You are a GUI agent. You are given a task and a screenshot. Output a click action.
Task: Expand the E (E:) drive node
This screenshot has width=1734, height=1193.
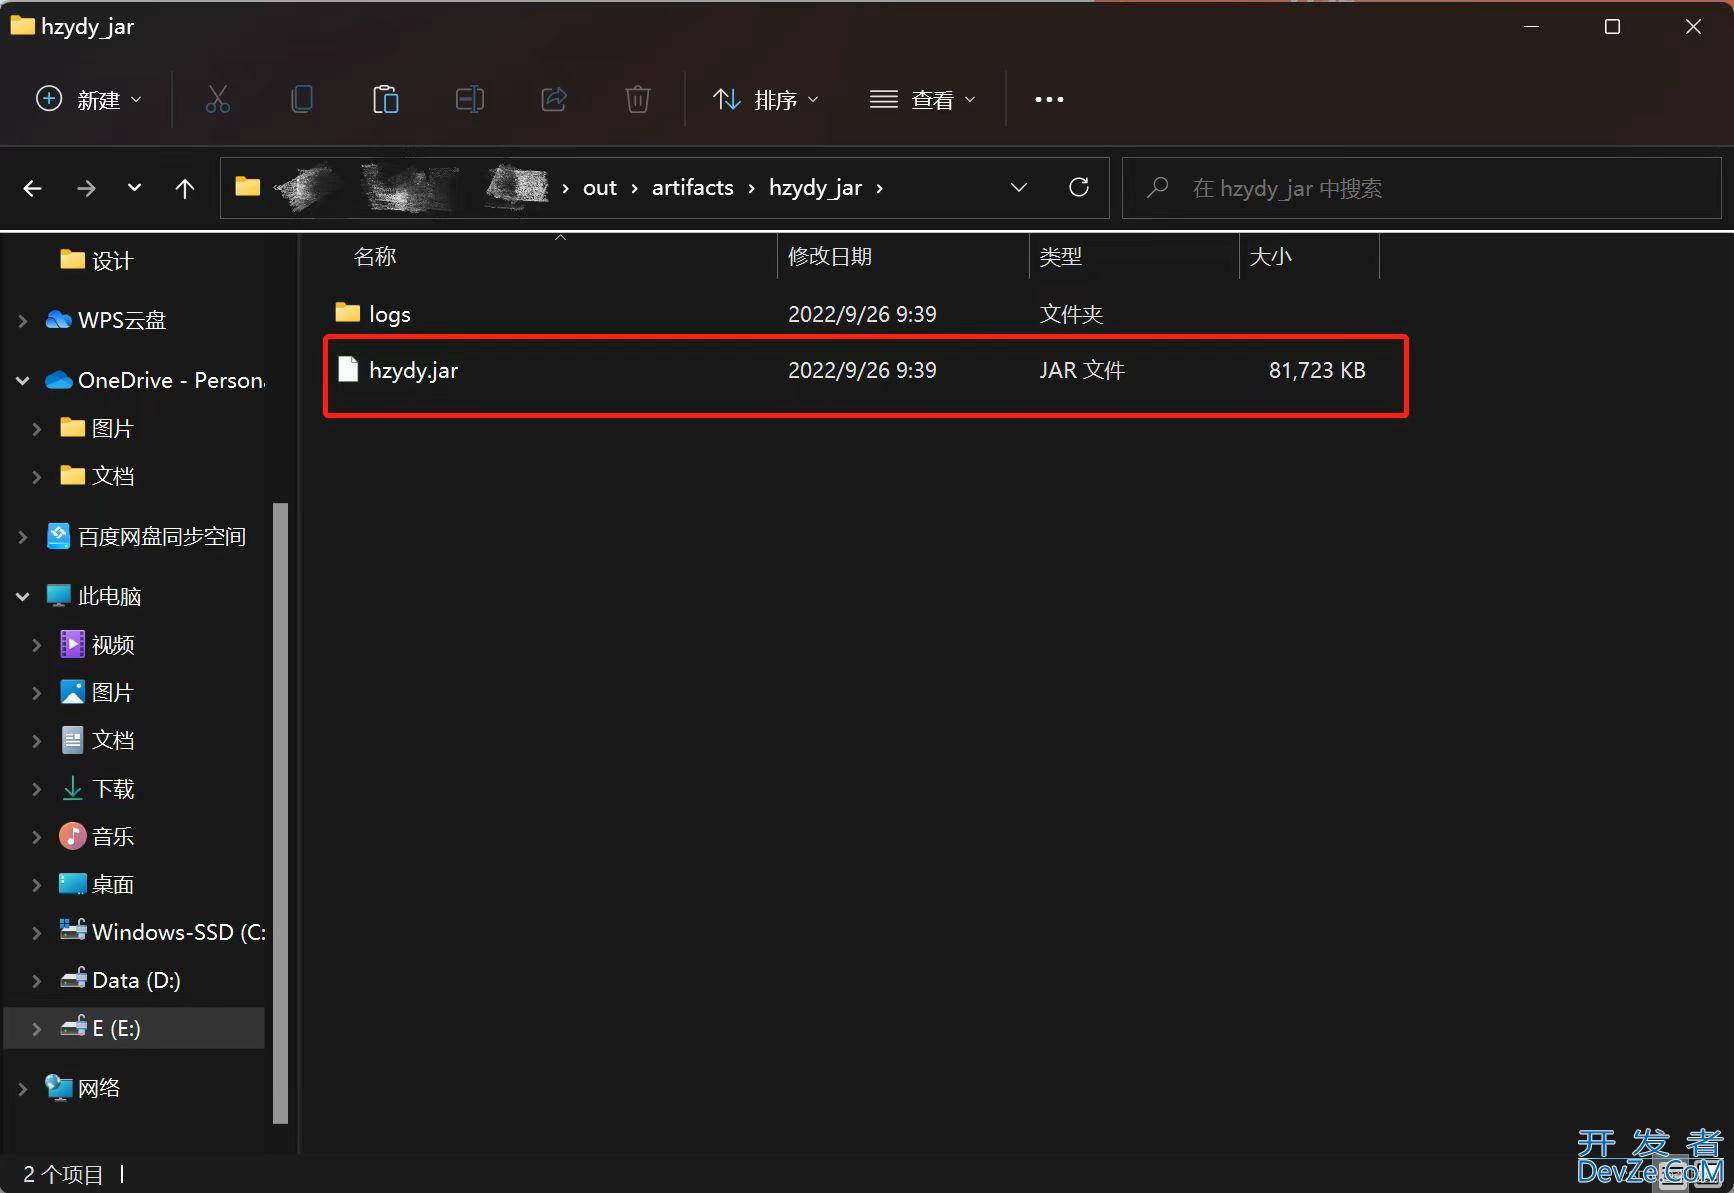coord(37,1029)
